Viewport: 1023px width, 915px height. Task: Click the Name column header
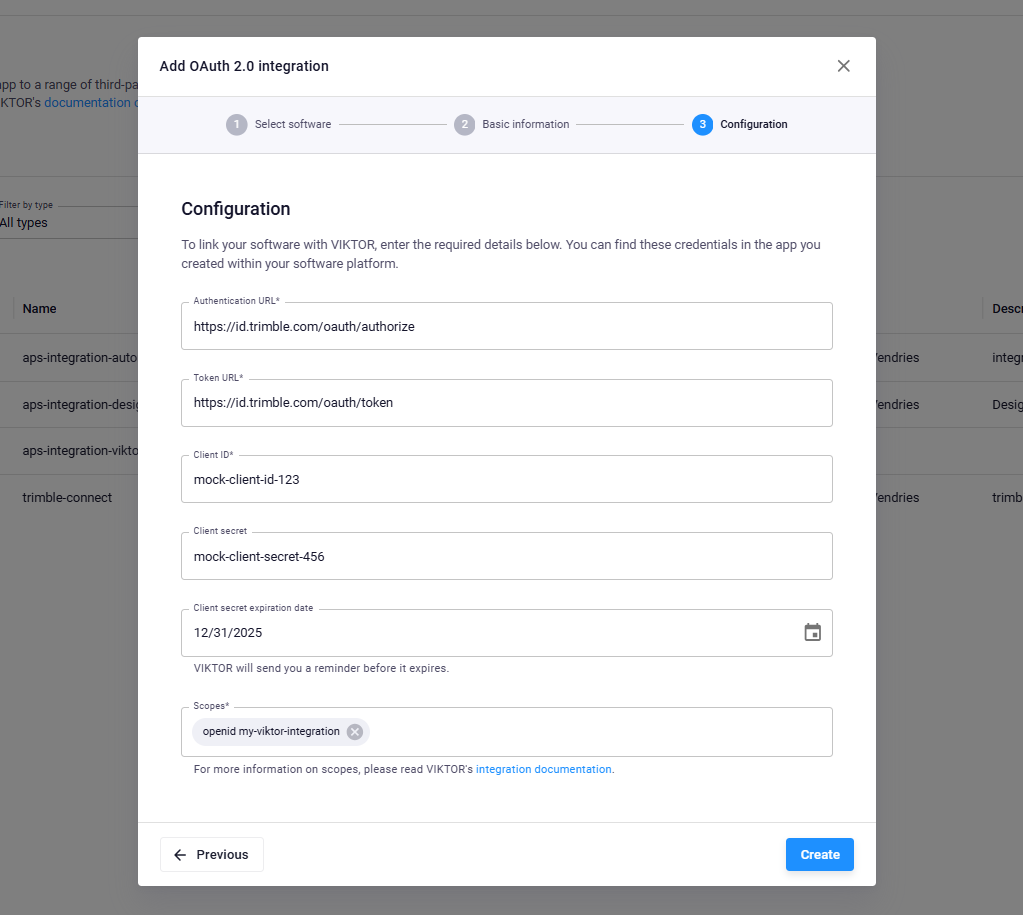pyautogui.click(x=38, y=308)
